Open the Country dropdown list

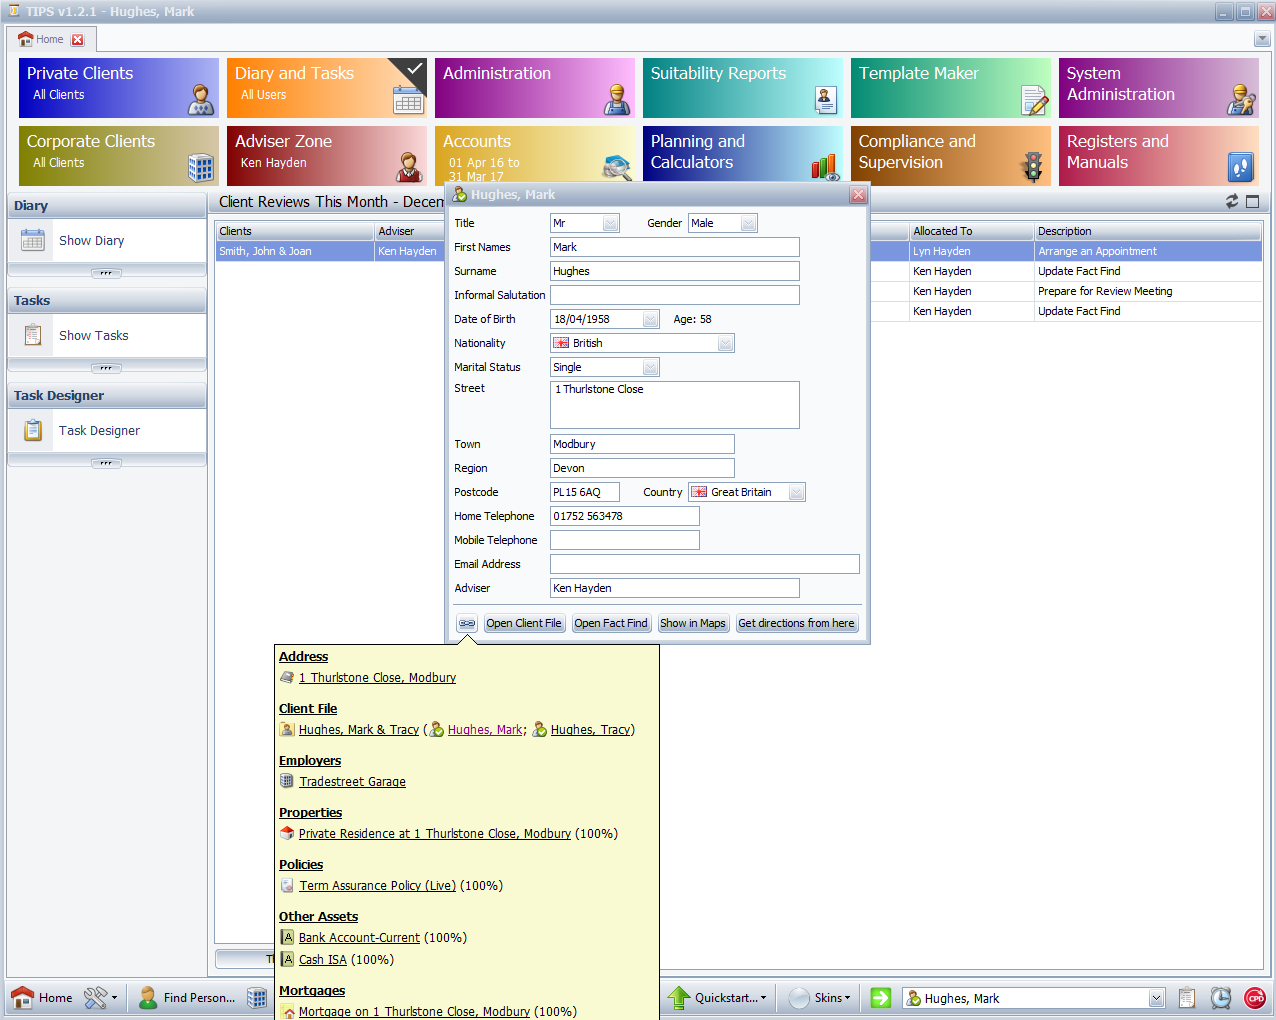pyautogui.click(x=796, y=493)
